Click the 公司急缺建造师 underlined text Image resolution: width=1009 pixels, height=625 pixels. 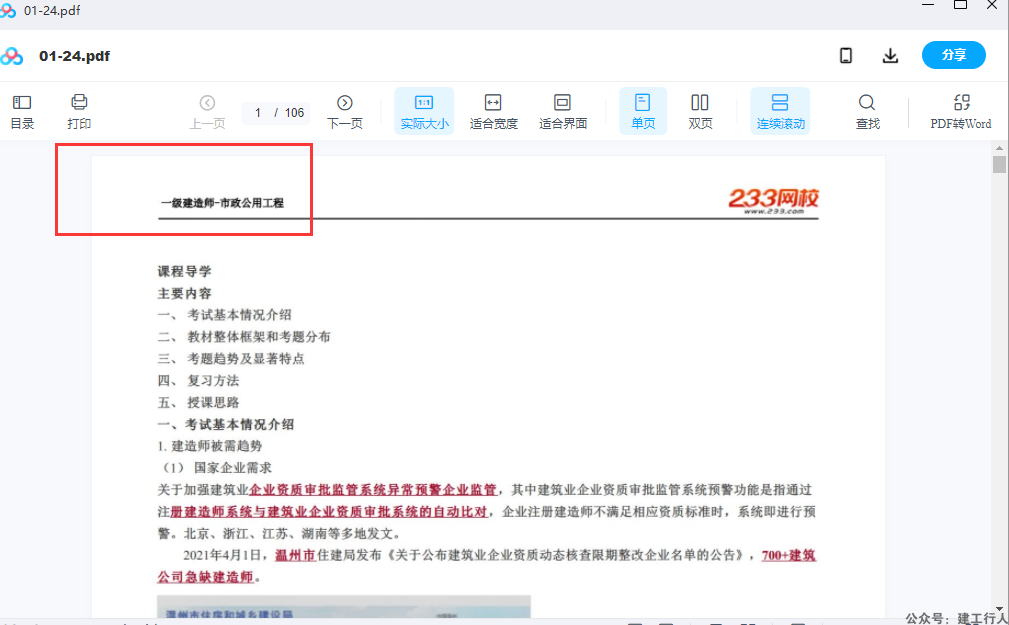pyautogui.click(x=205, y=577)
